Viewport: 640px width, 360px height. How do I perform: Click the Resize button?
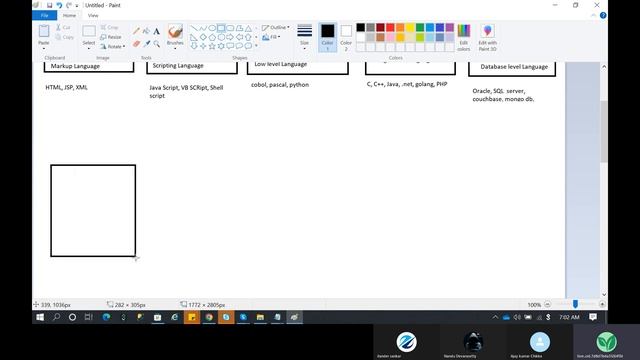coord(111,37)
